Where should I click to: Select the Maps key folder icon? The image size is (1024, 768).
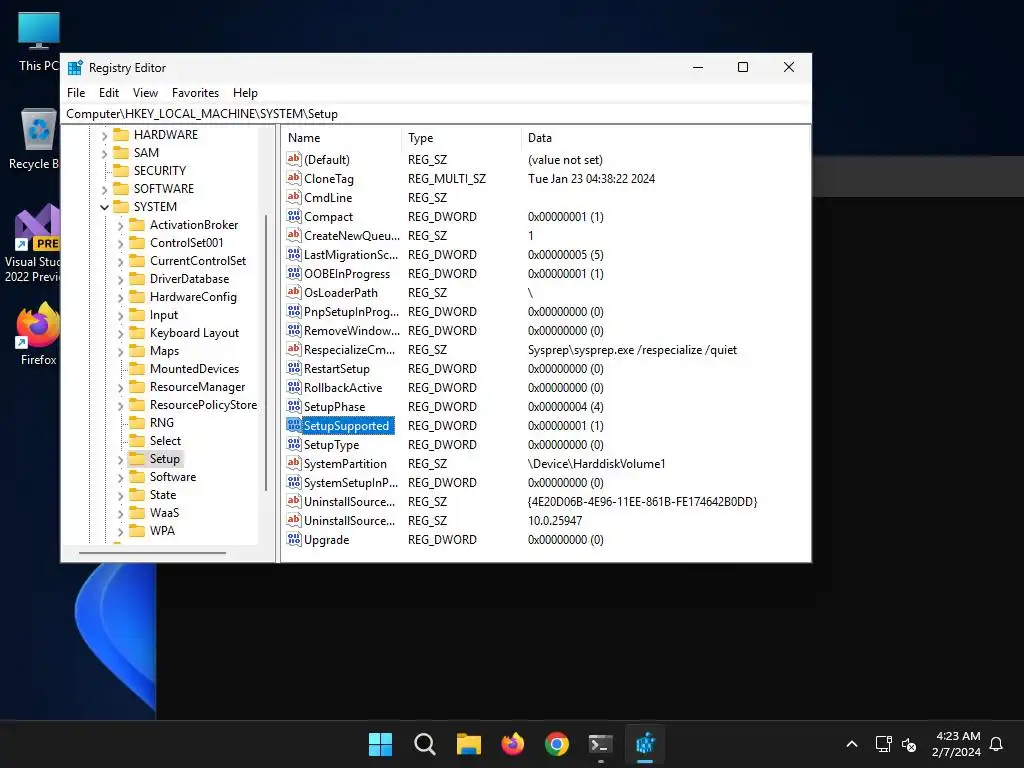coord(136,351)
